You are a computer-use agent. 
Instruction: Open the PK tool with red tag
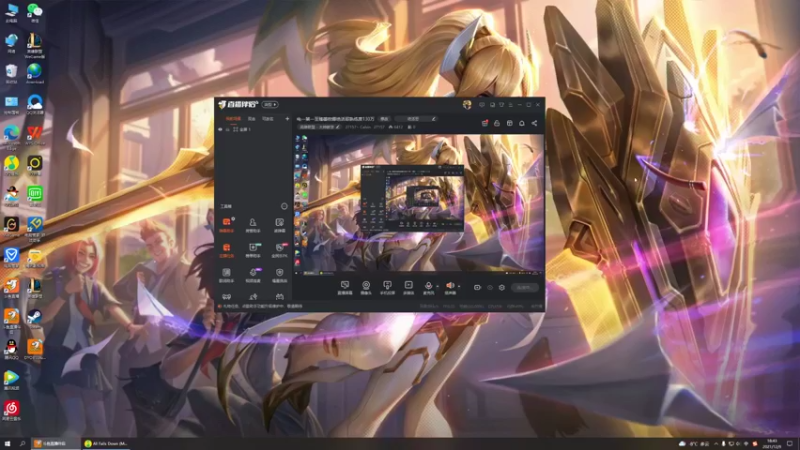(x=280, y=249)
